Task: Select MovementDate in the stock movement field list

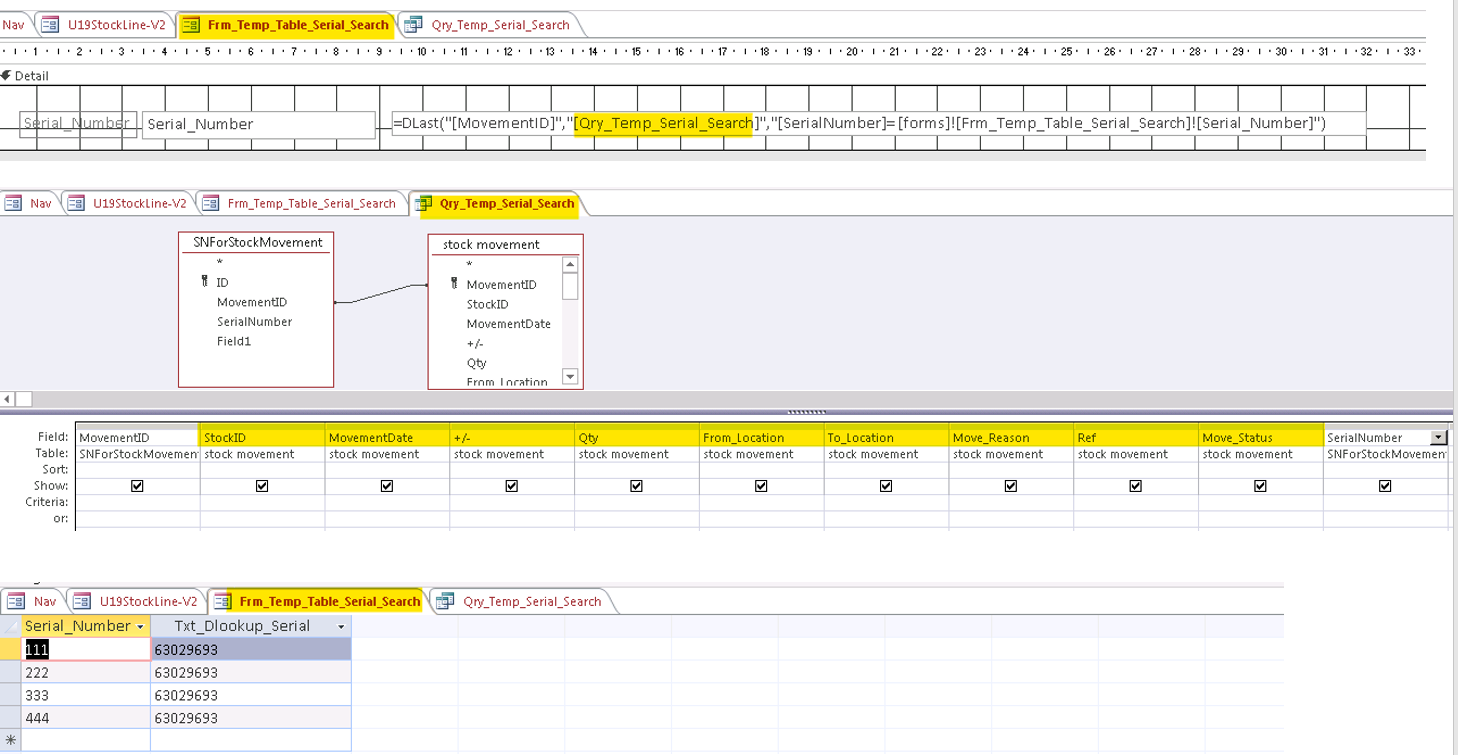Action: click(508, 324)
